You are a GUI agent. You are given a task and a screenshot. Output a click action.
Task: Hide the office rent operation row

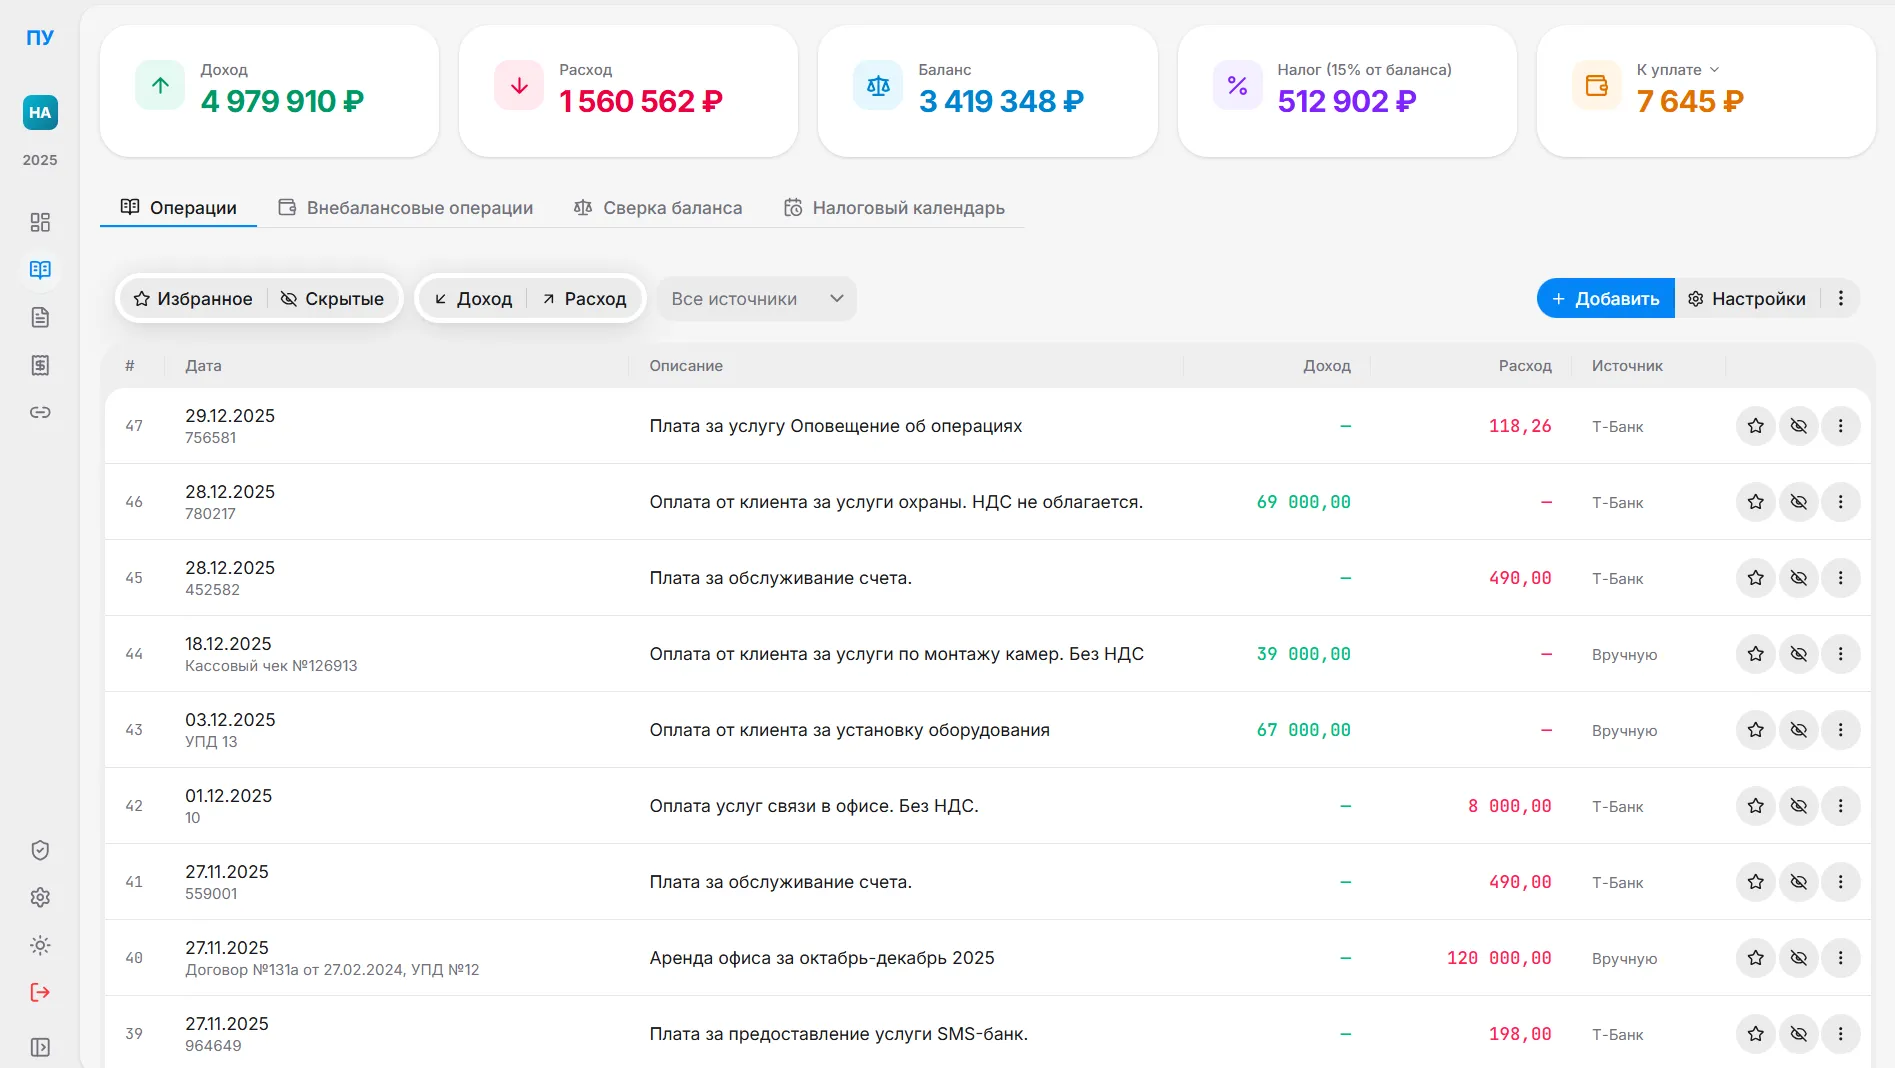point(1798,958)
